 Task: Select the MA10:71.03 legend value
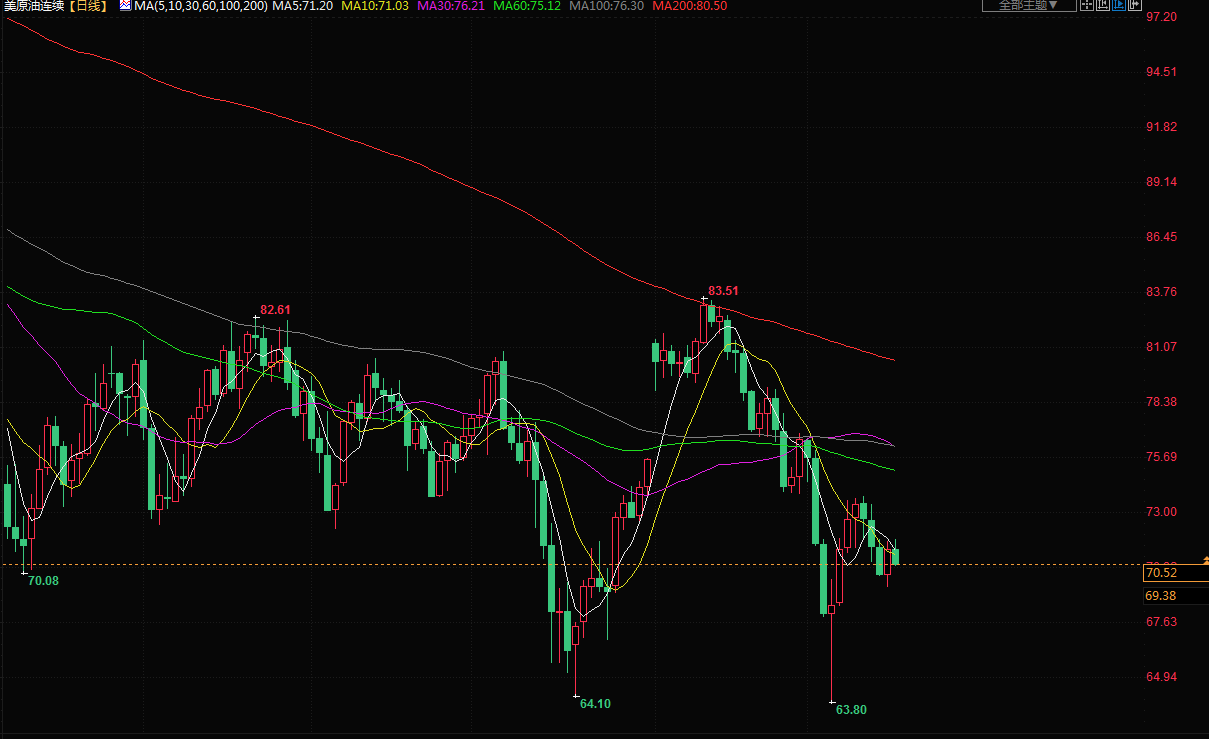coord(375,6)
